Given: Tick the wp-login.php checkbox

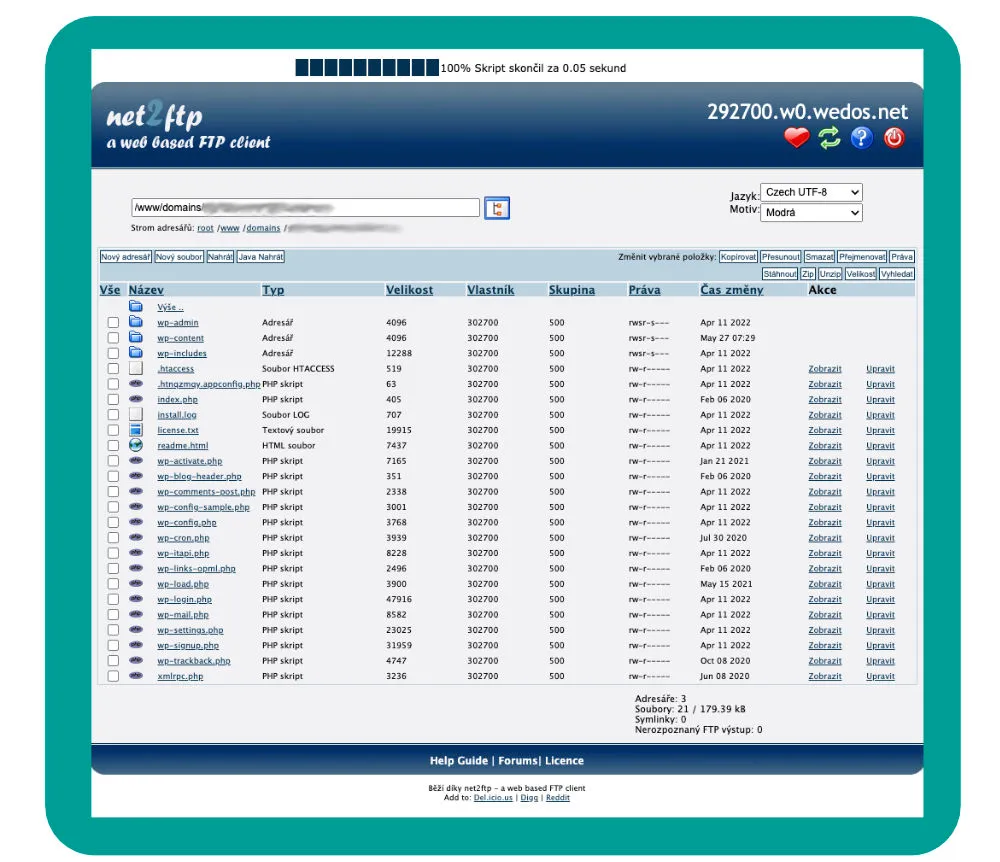Looking at the screenshot, I should pyautogui.click(x=114, y=599).
